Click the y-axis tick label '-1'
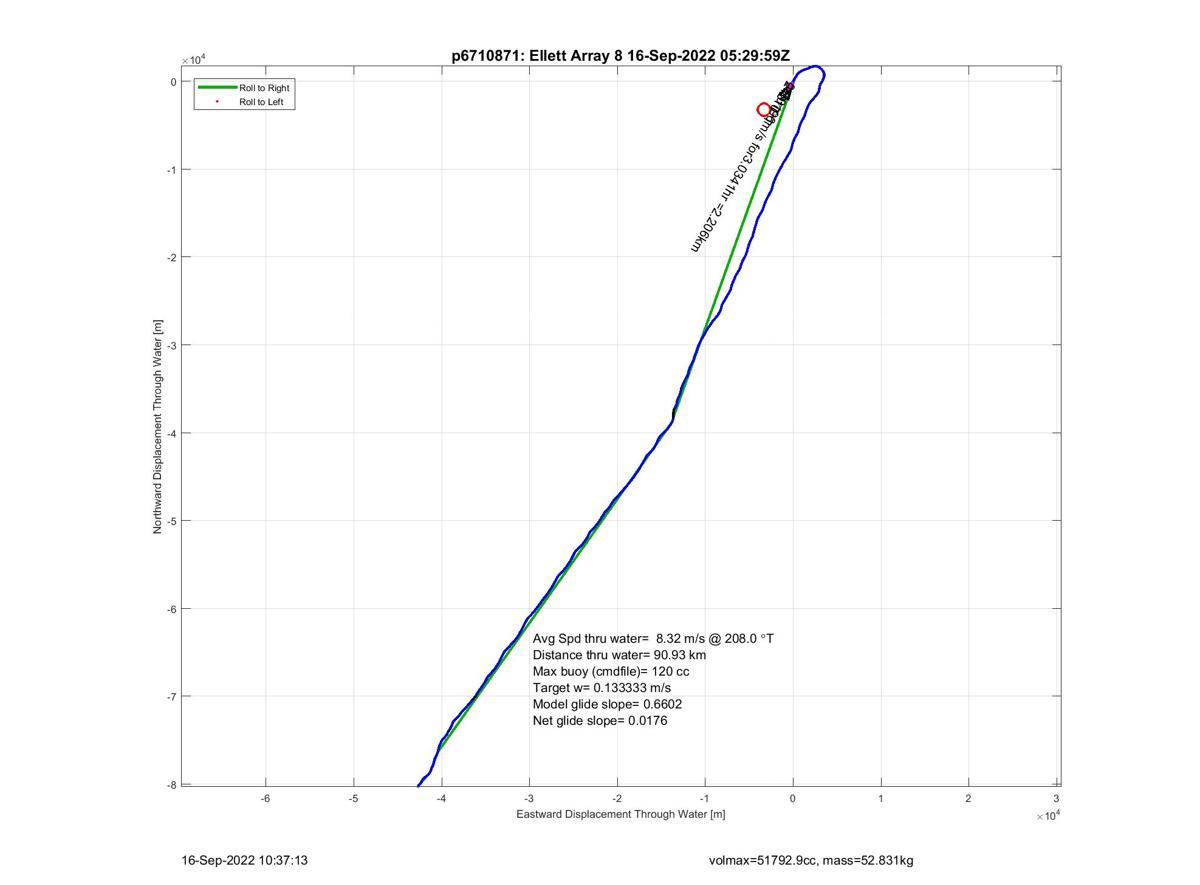The image size is (1200, 885). (x=172, y=170)
